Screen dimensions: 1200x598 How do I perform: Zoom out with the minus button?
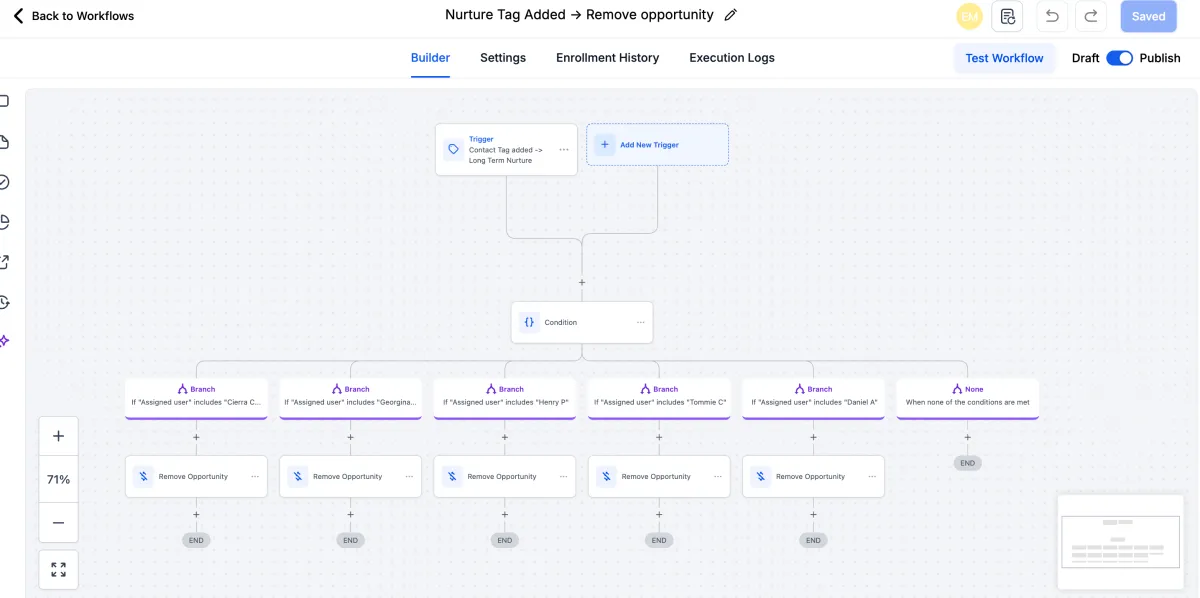(x=58, y=522)
